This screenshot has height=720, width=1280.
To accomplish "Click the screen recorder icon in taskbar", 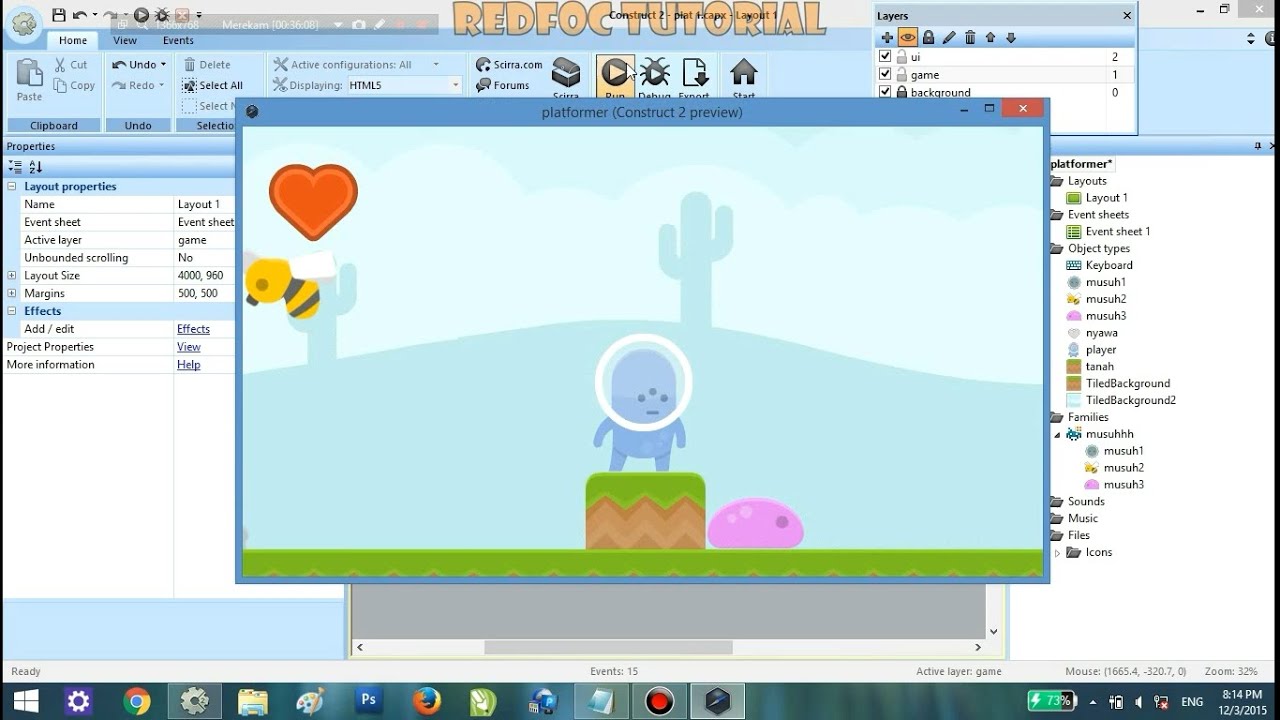I will coord(658,701).
